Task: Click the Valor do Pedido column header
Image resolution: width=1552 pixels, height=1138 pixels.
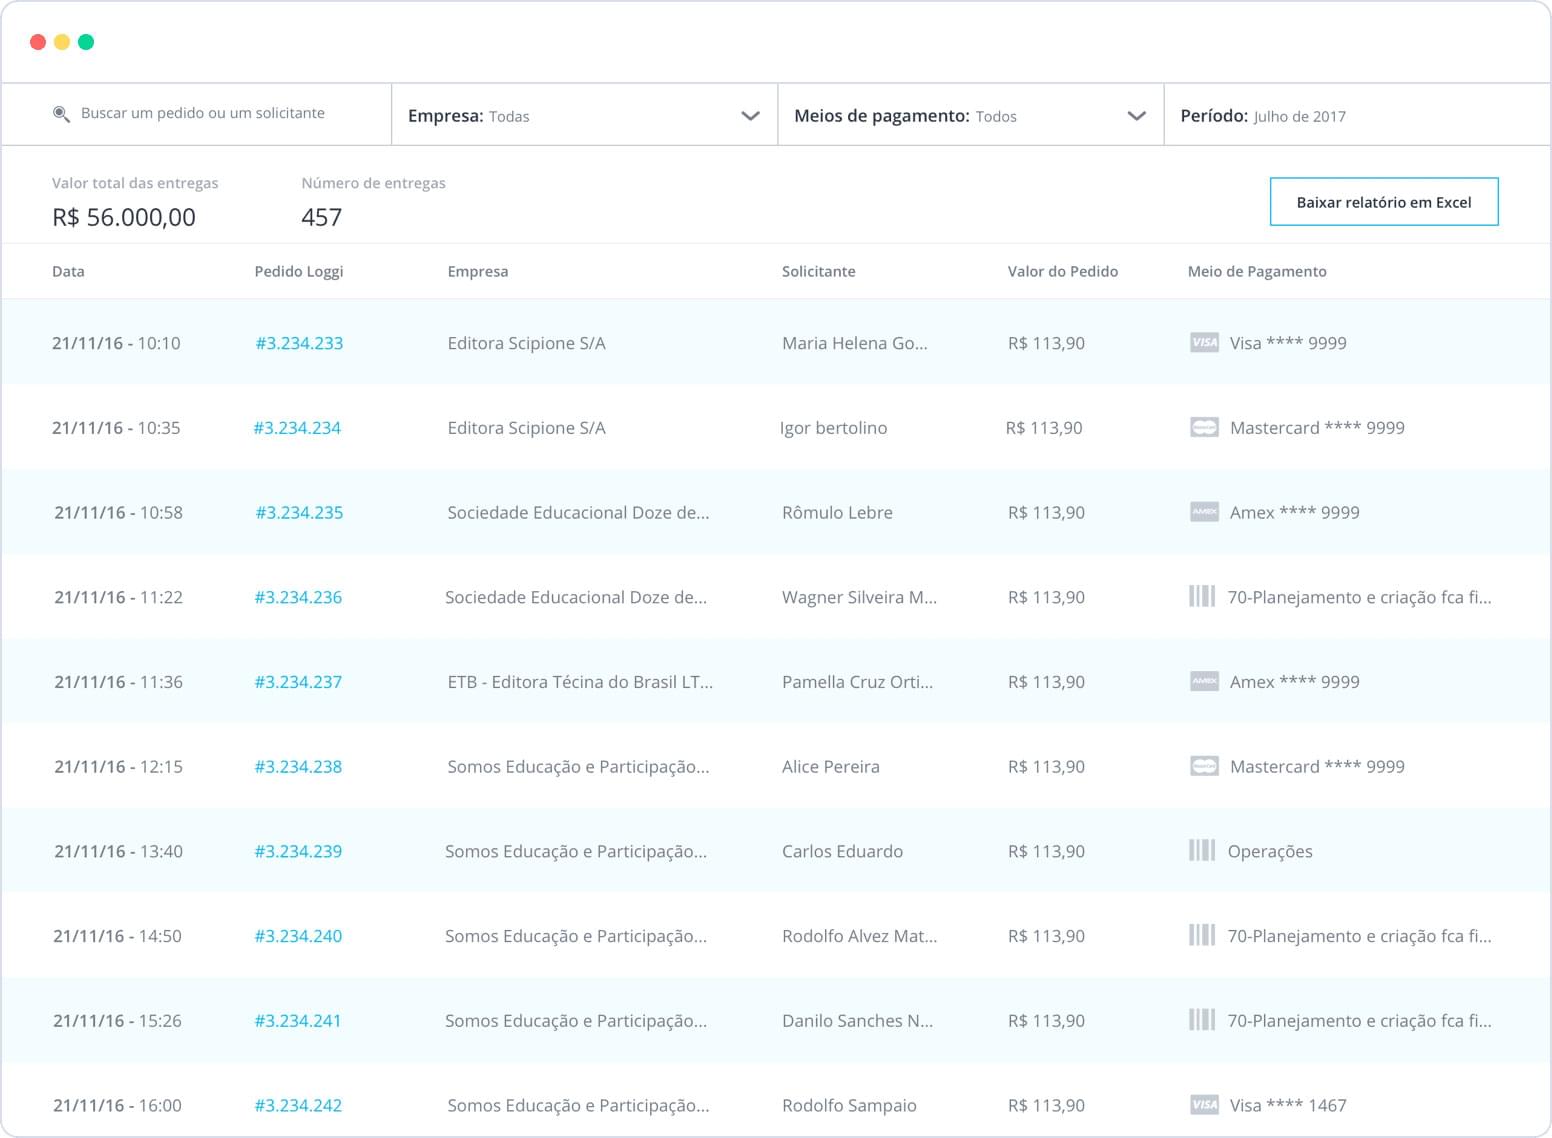Action: tap(1062, 272)
